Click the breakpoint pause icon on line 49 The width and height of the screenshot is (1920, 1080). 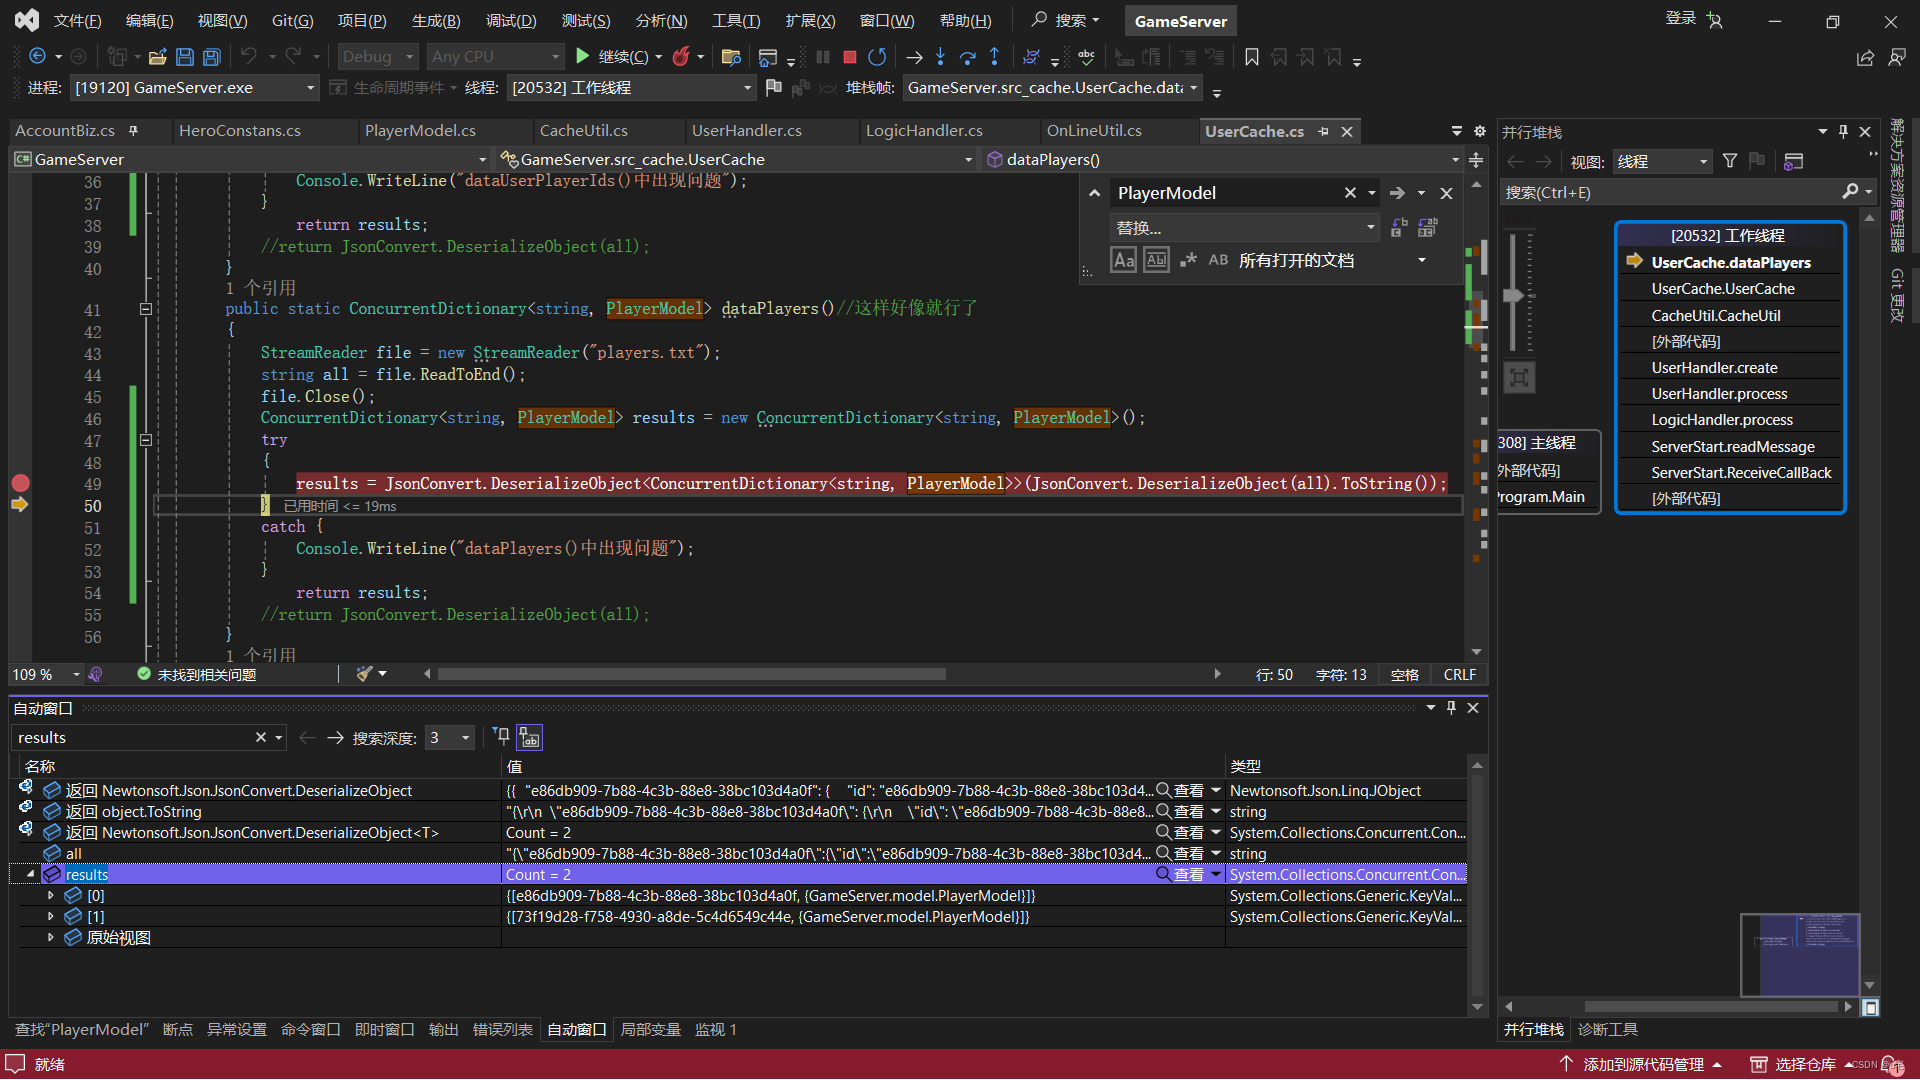point(20,481)
